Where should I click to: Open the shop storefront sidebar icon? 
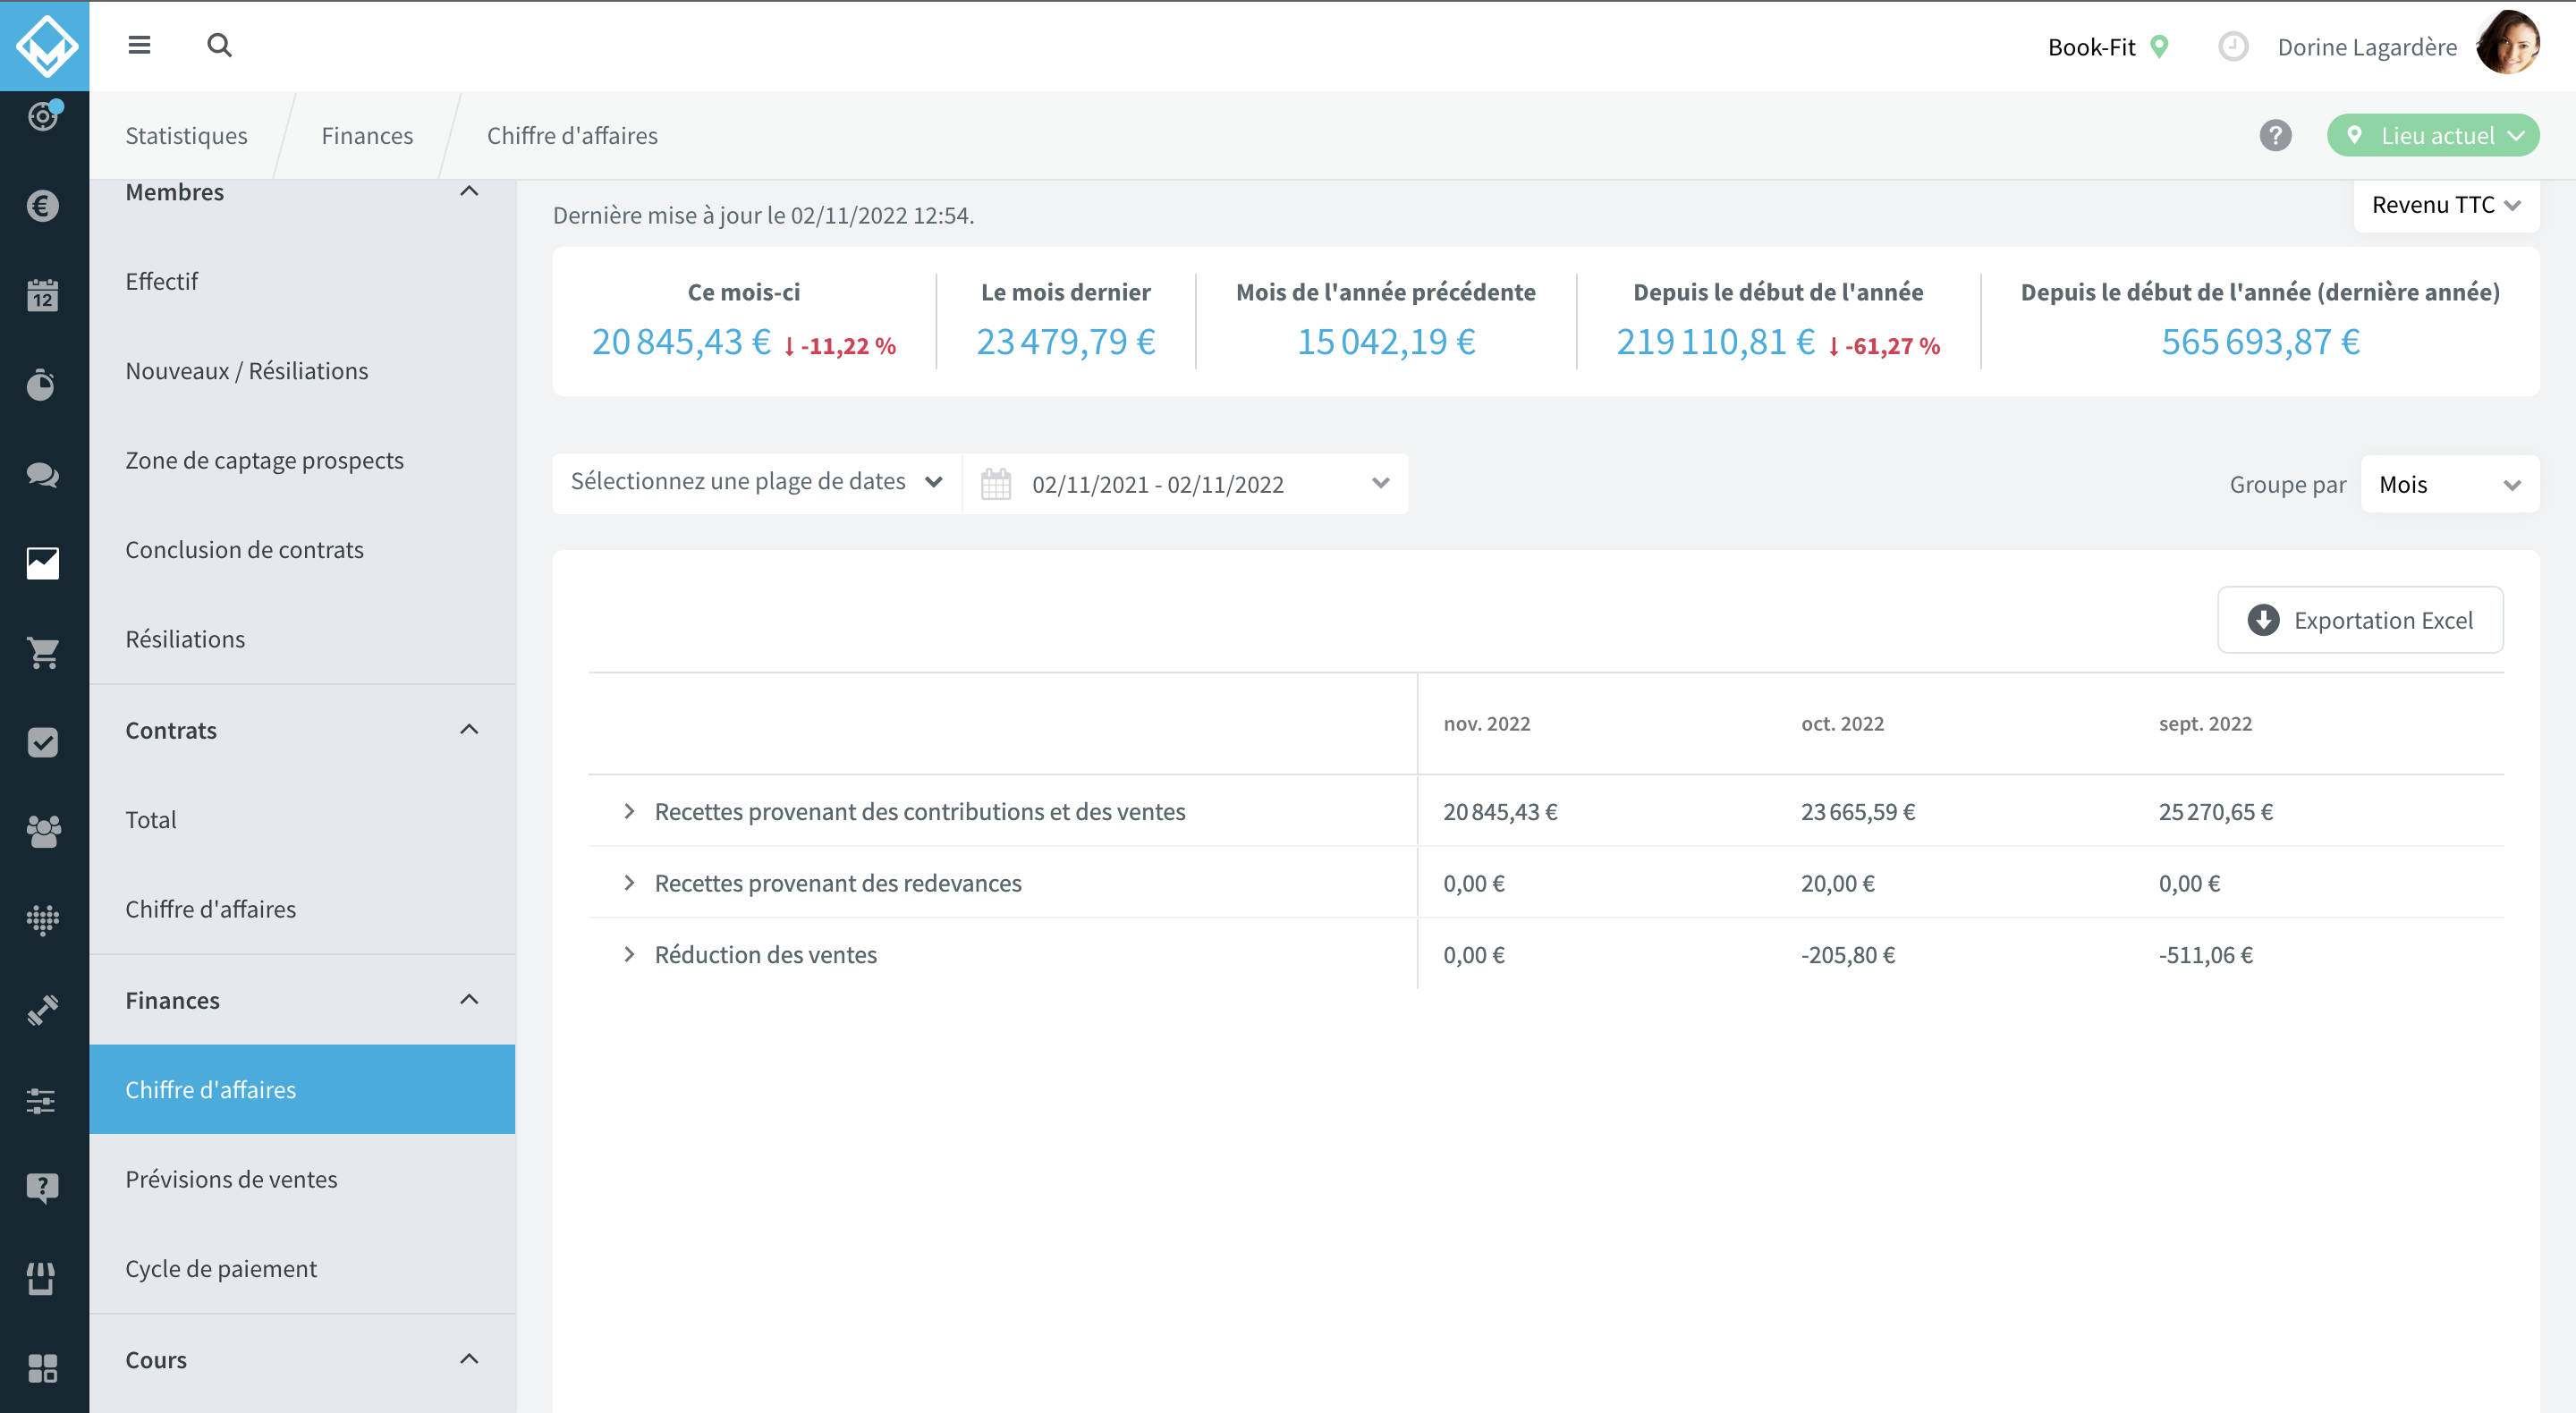[43, 1278]
